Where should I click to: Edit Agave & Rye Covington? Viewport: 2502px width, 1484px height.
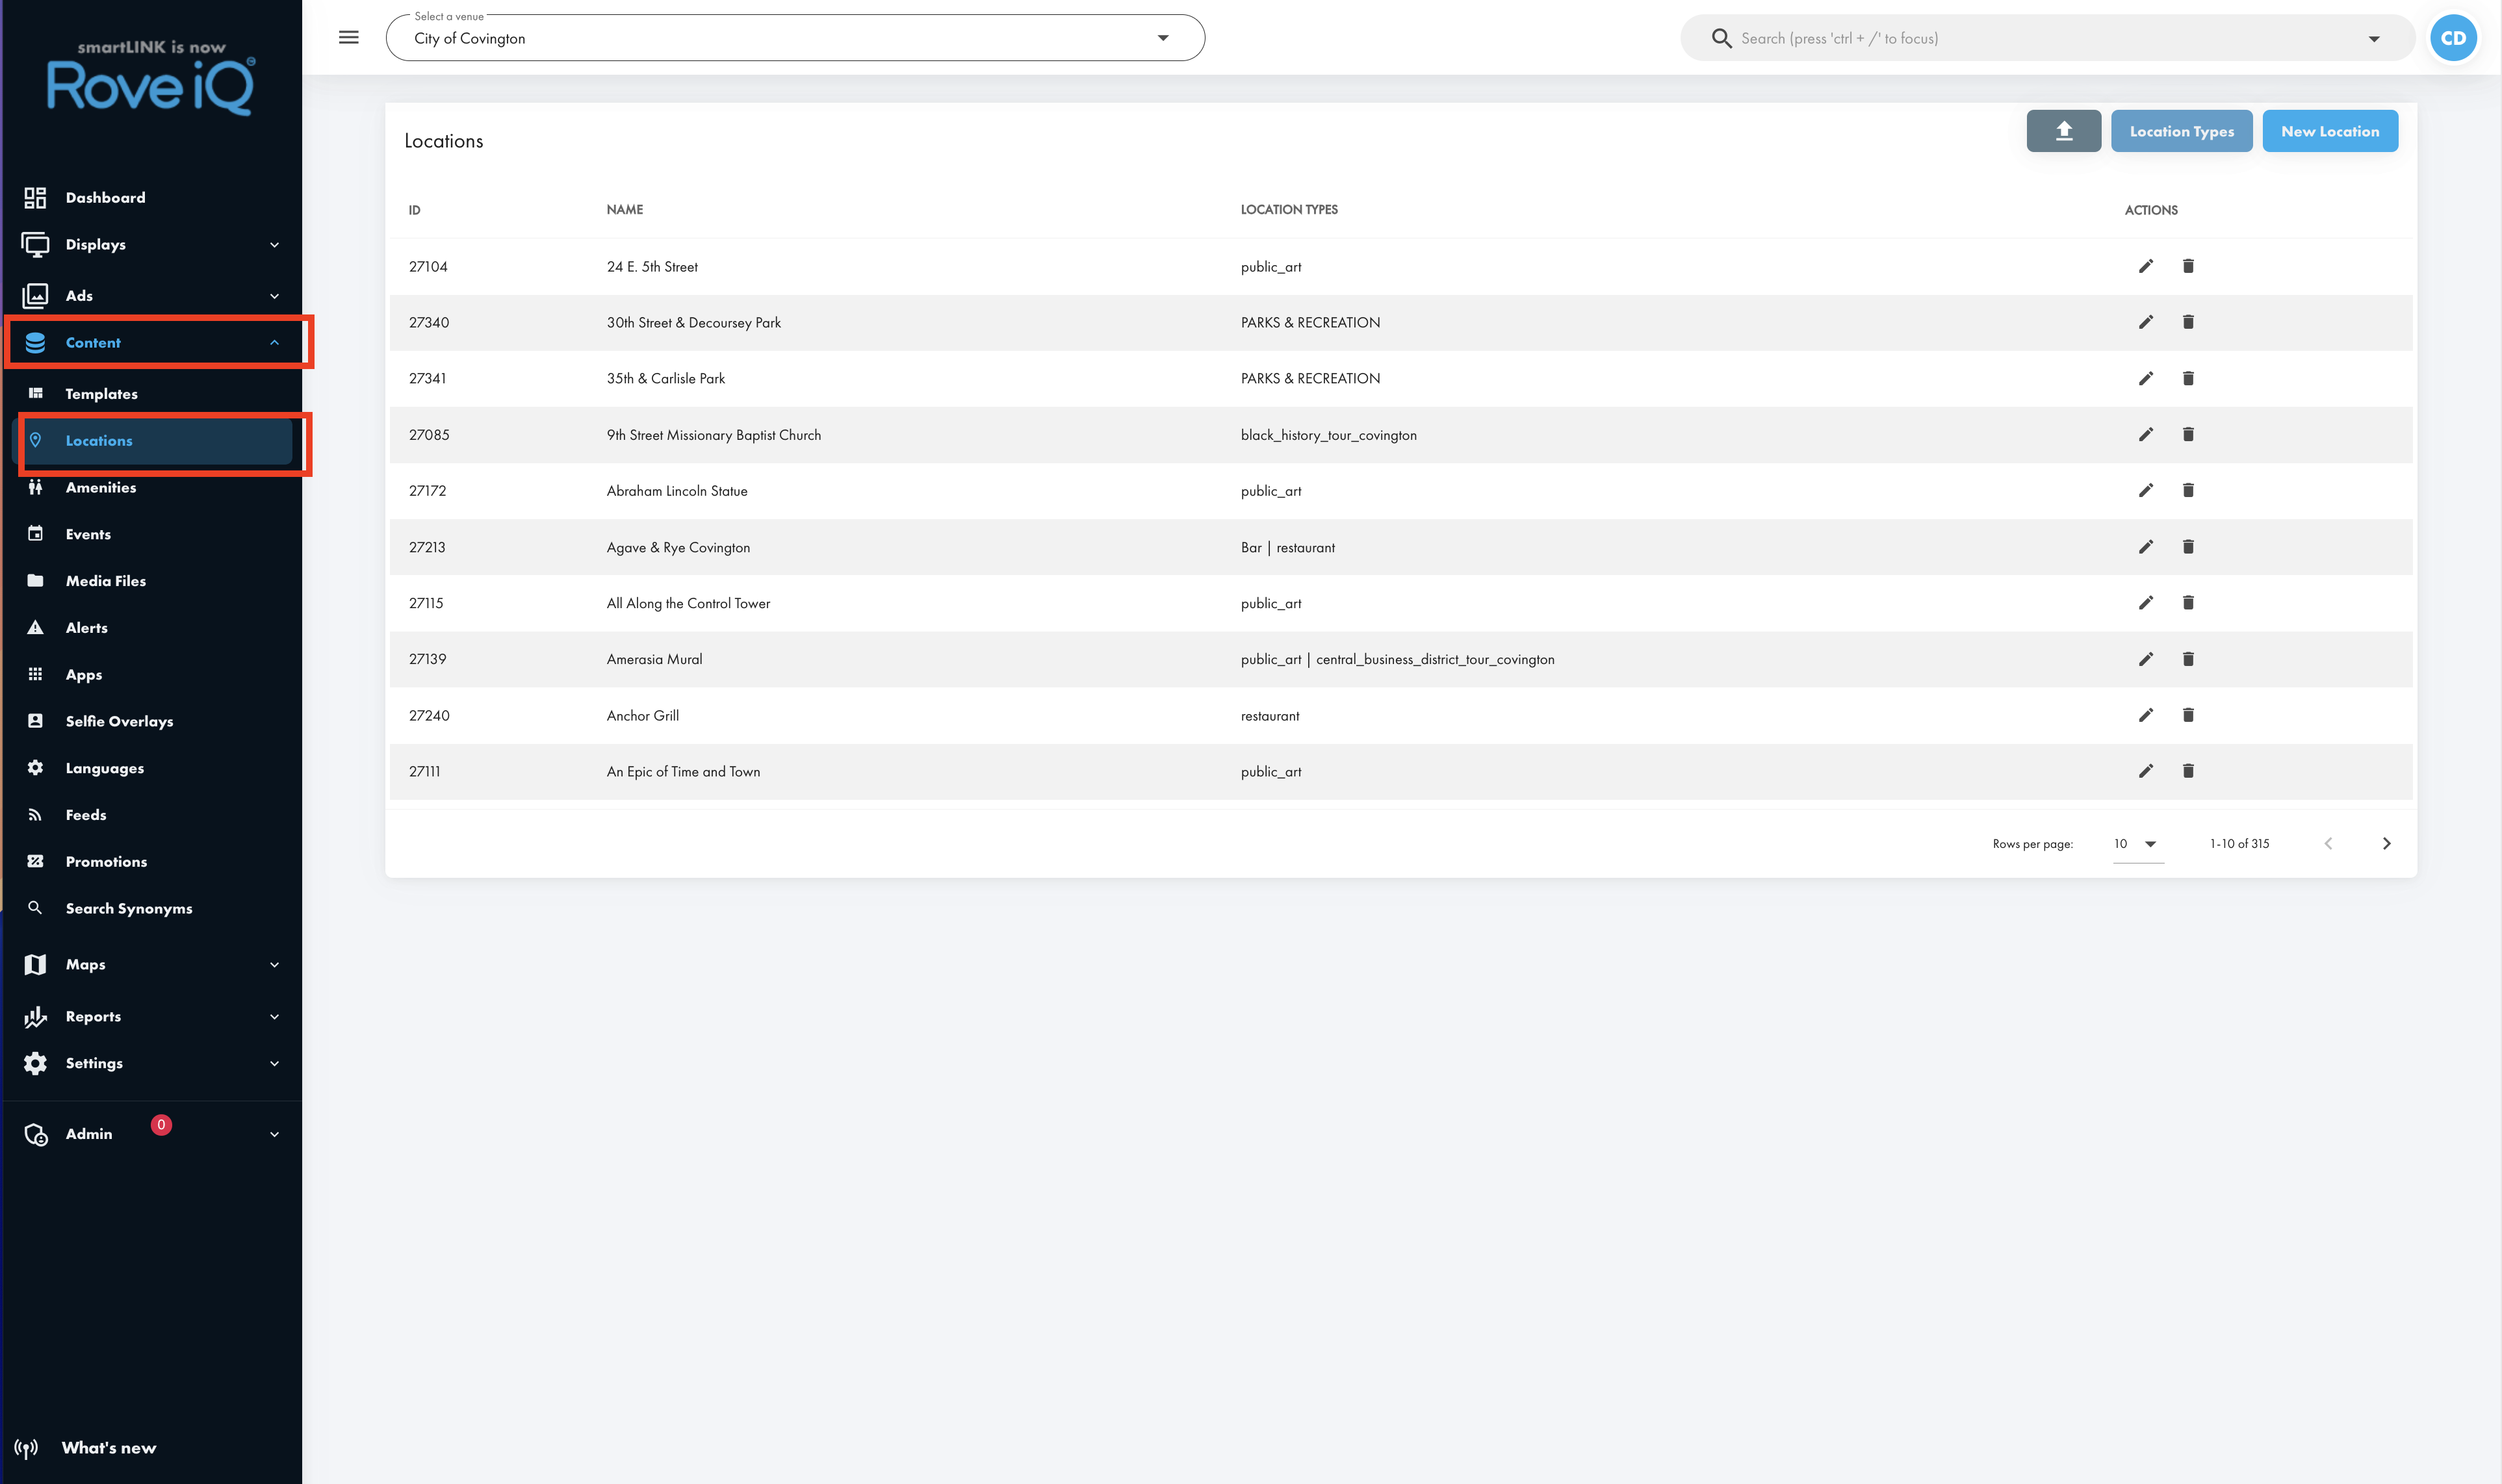click(x=2145, y=547)
